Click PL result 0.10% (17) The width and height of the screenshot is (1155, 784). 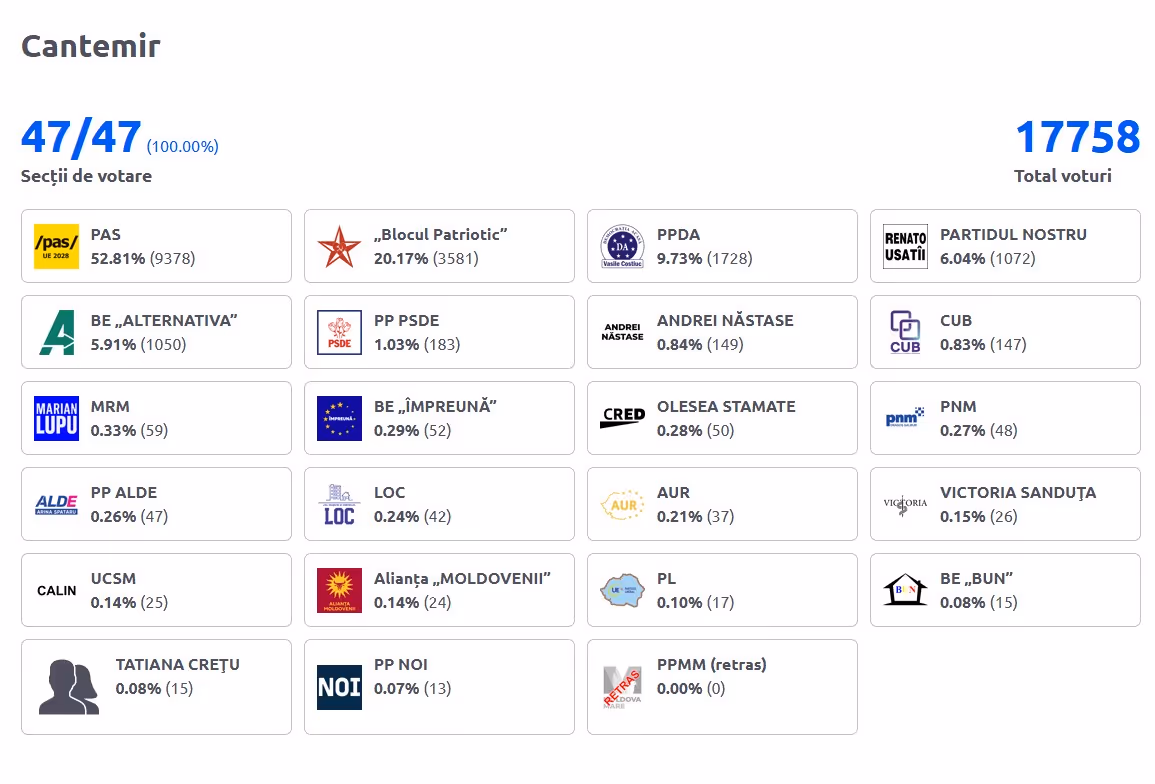696,603
